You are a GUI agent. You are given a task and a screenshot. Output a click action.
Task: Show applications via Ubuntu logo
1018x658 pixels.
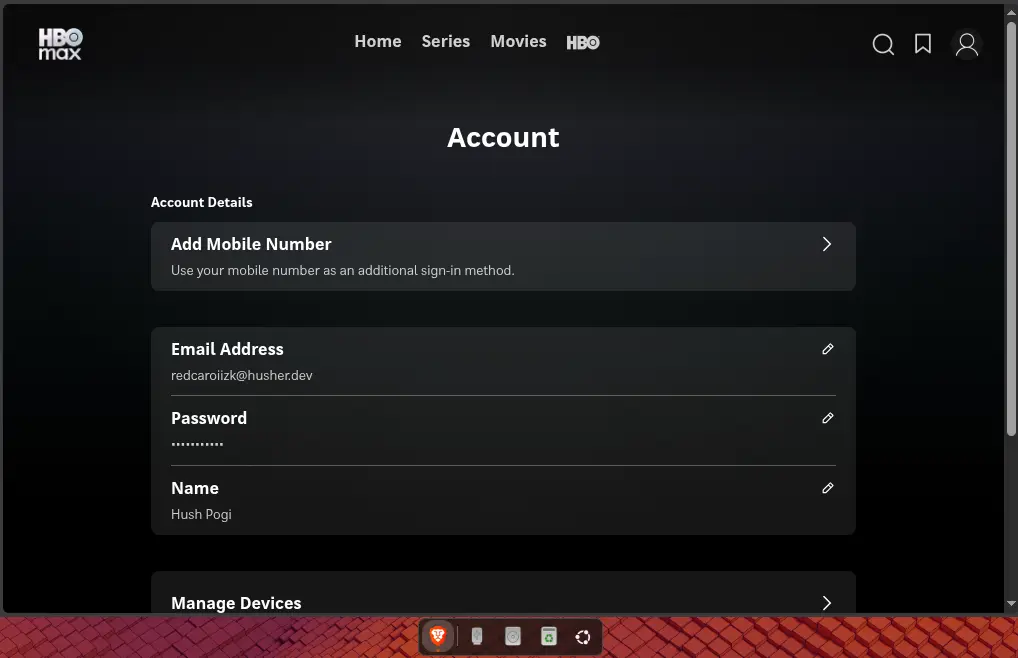[583, 637]
